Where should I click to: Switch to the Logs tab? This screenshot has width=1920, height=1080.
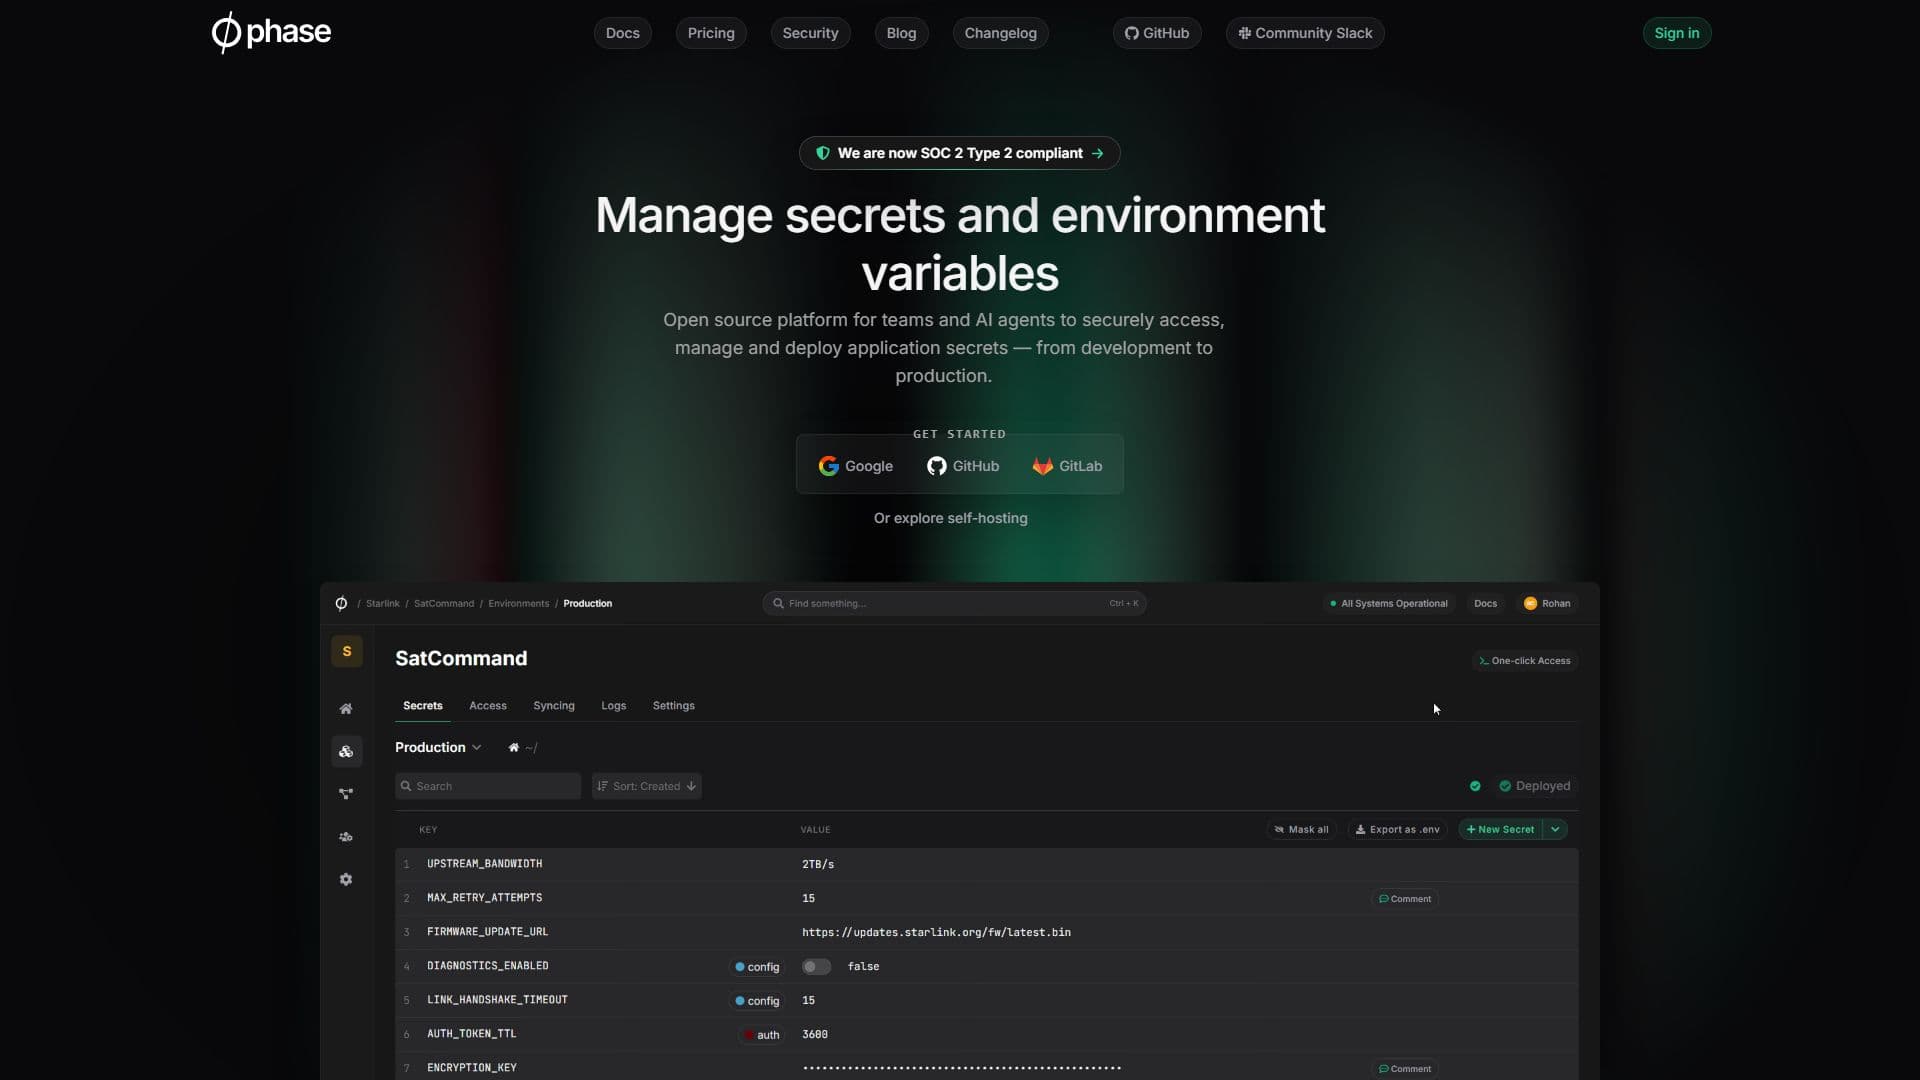click(614, 706)
